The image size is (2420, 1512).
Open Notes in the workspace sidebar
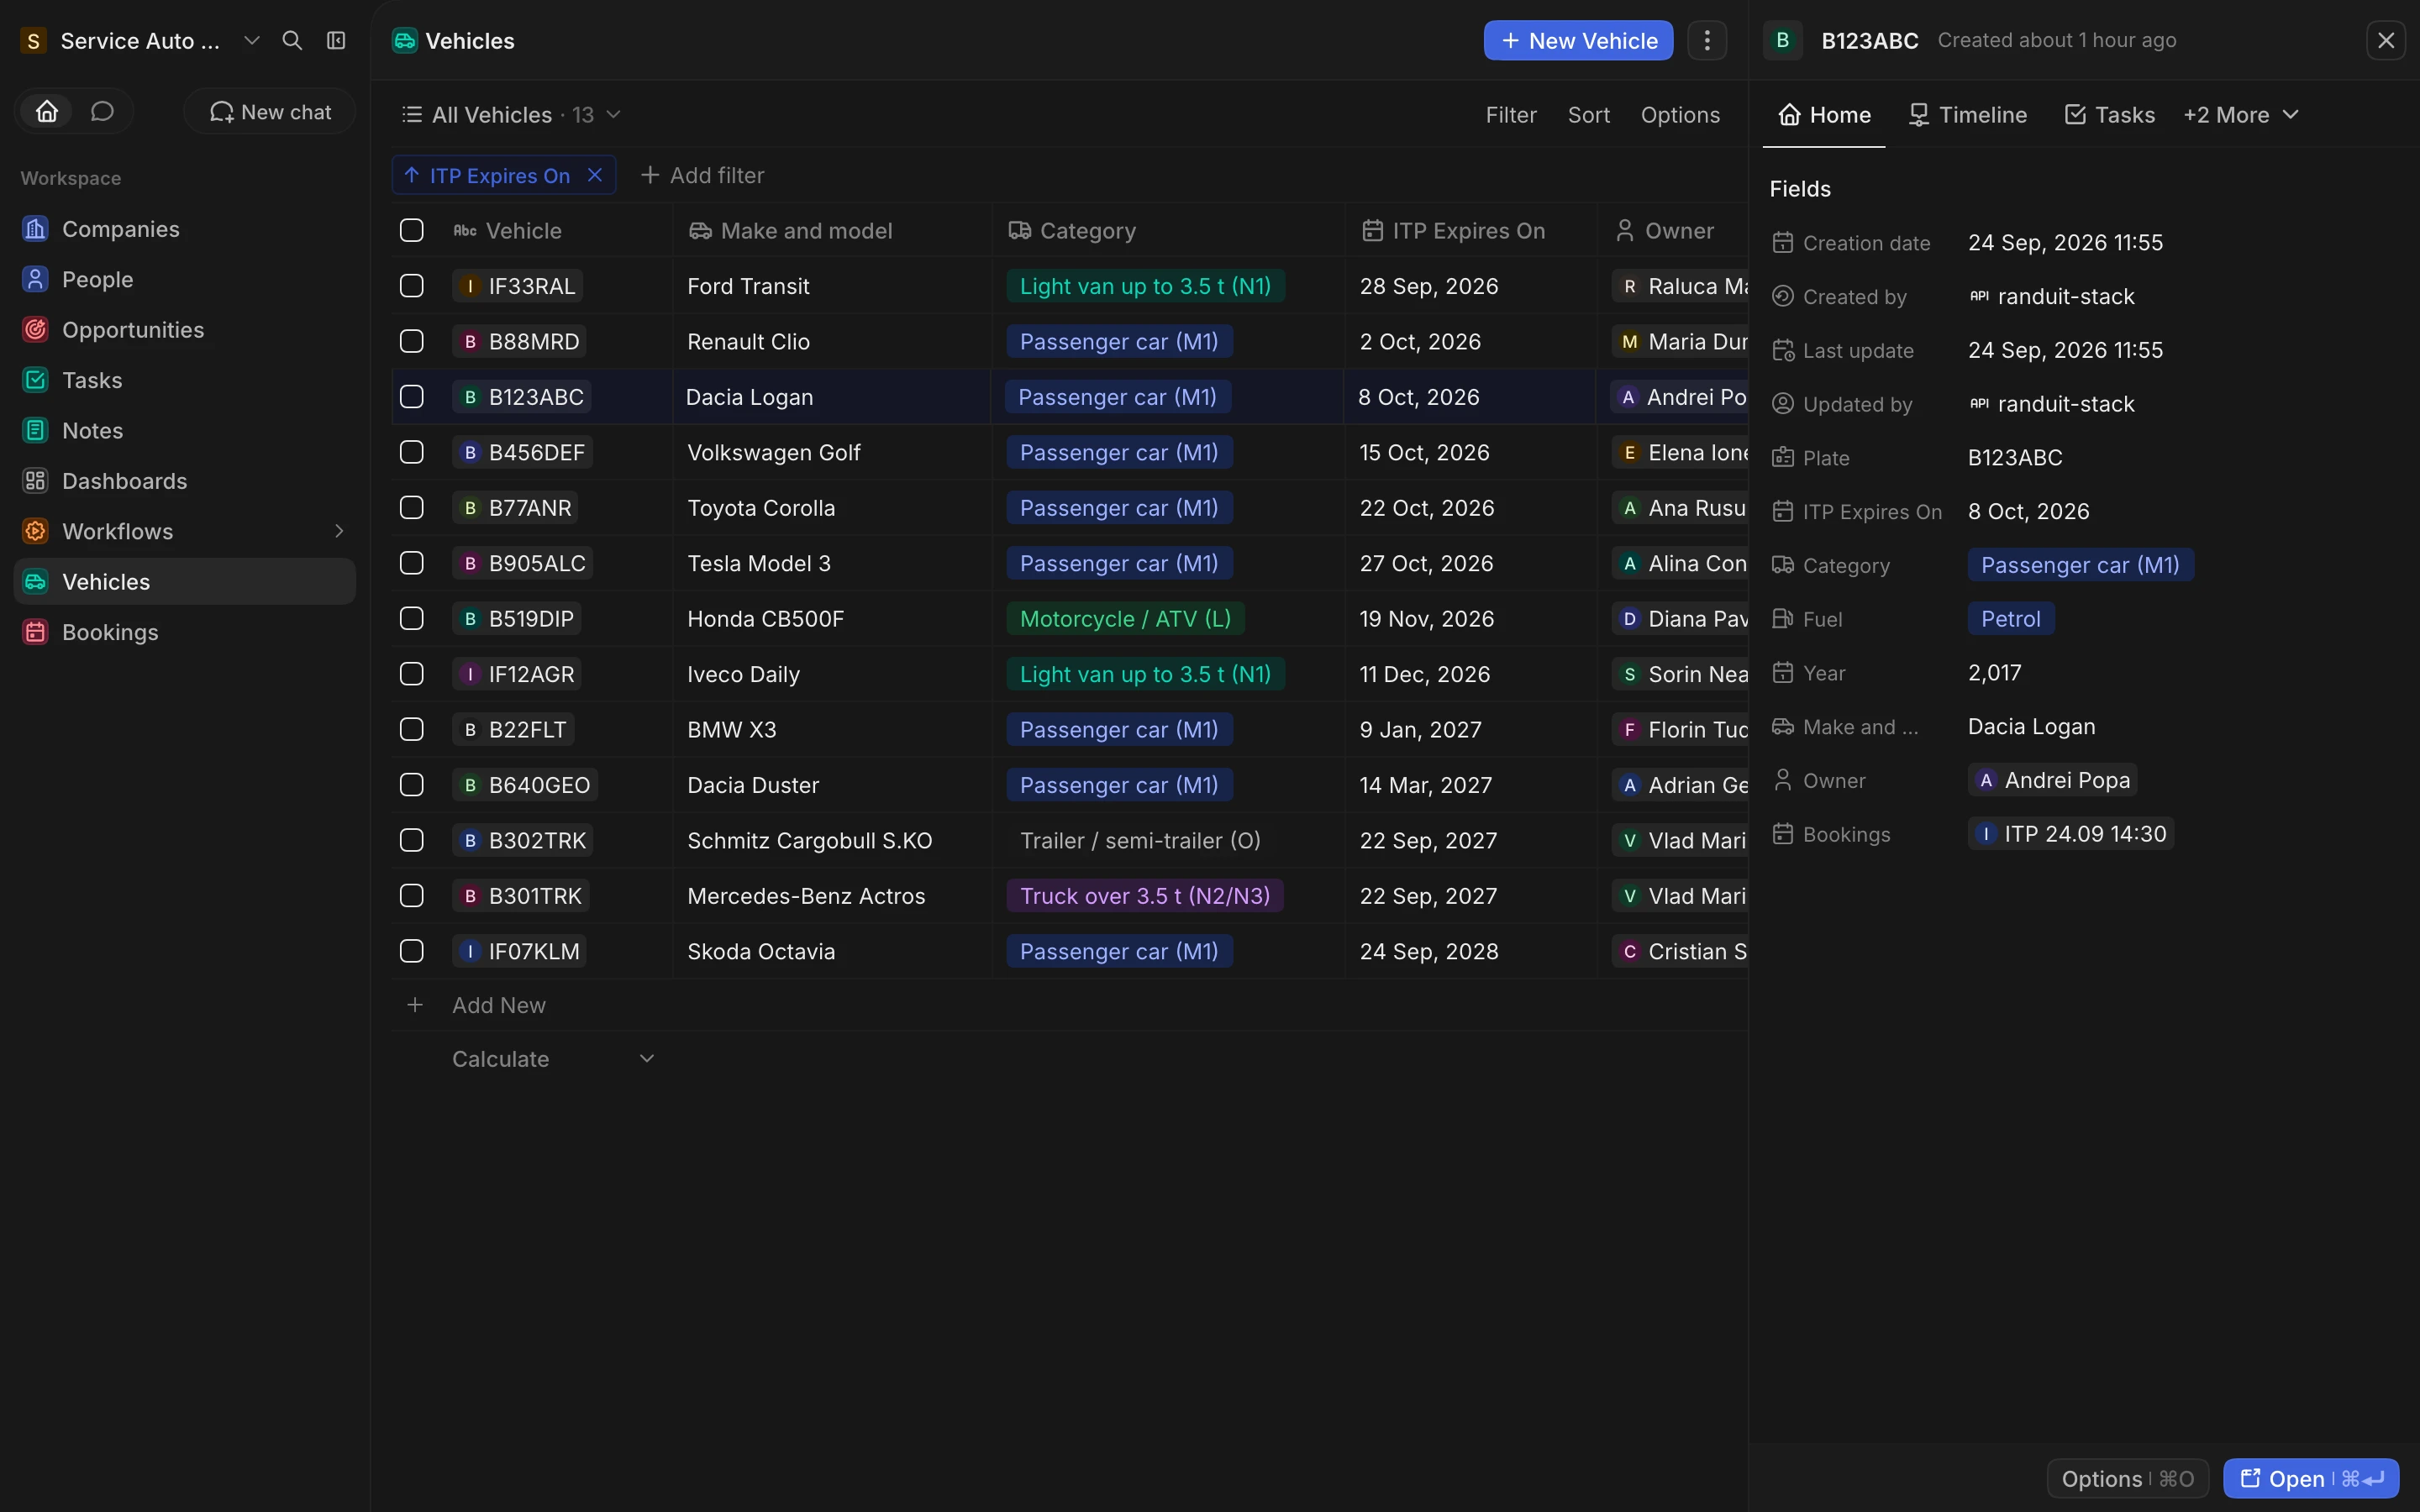[185, 431]
